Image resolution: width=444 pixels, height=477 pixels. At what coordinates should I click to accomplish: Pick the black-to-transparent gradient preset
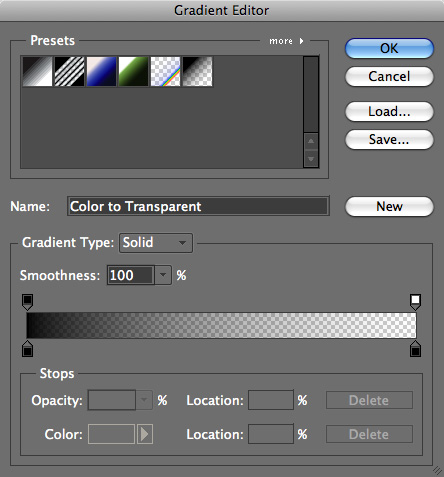point(197,71)
